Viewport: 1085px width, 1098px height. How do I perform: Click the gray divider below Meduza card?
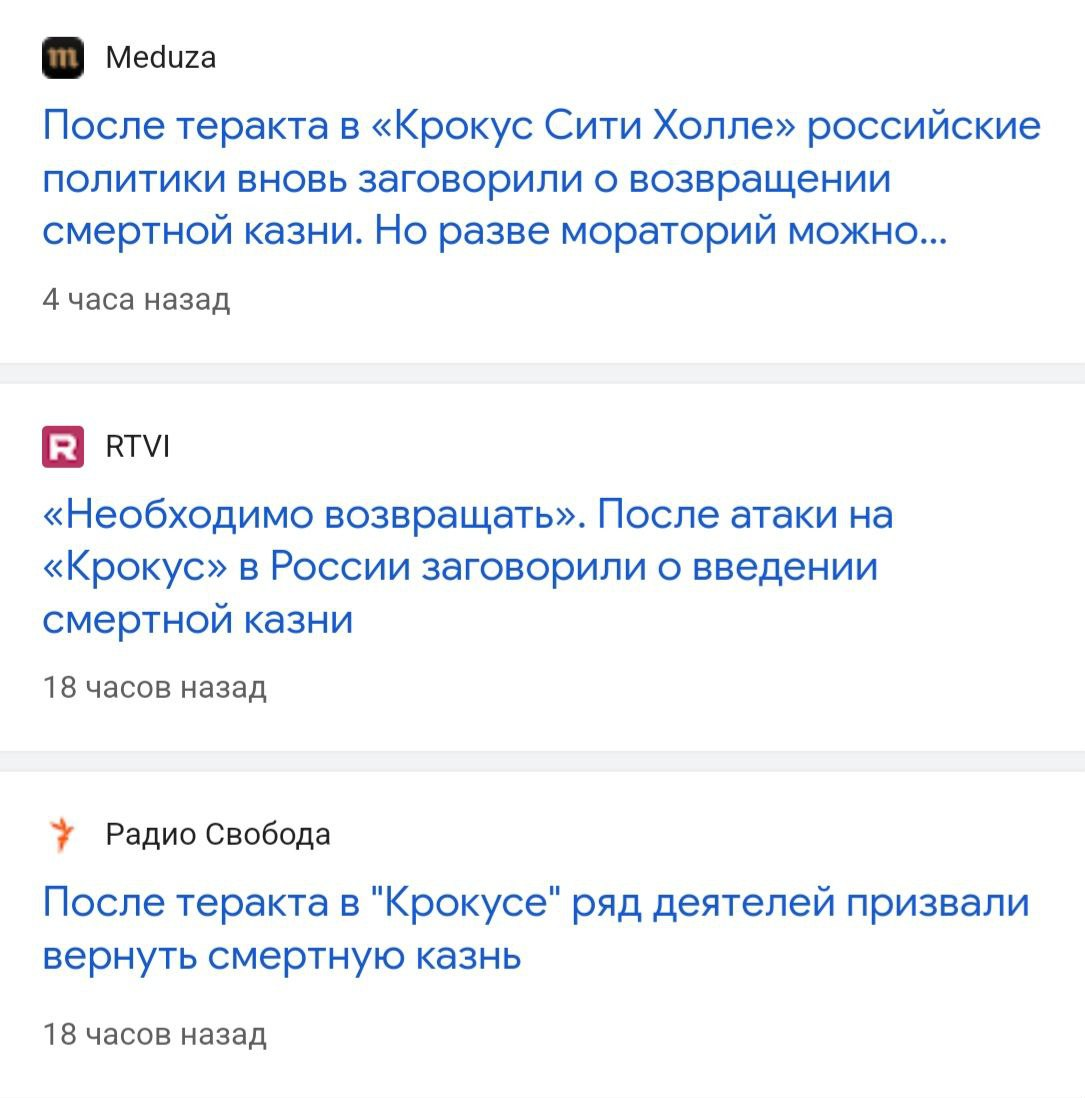[542, 373]
